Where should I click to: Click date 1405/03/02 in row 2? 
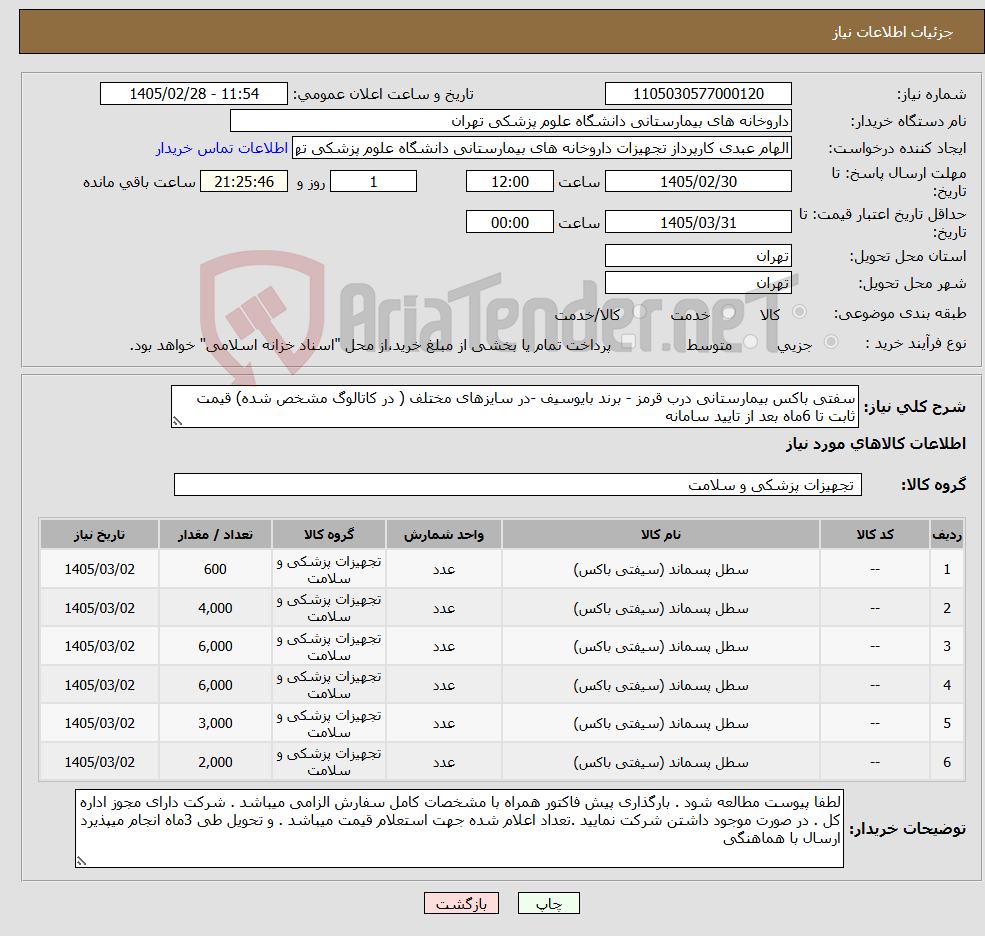(x=99, y=608)
